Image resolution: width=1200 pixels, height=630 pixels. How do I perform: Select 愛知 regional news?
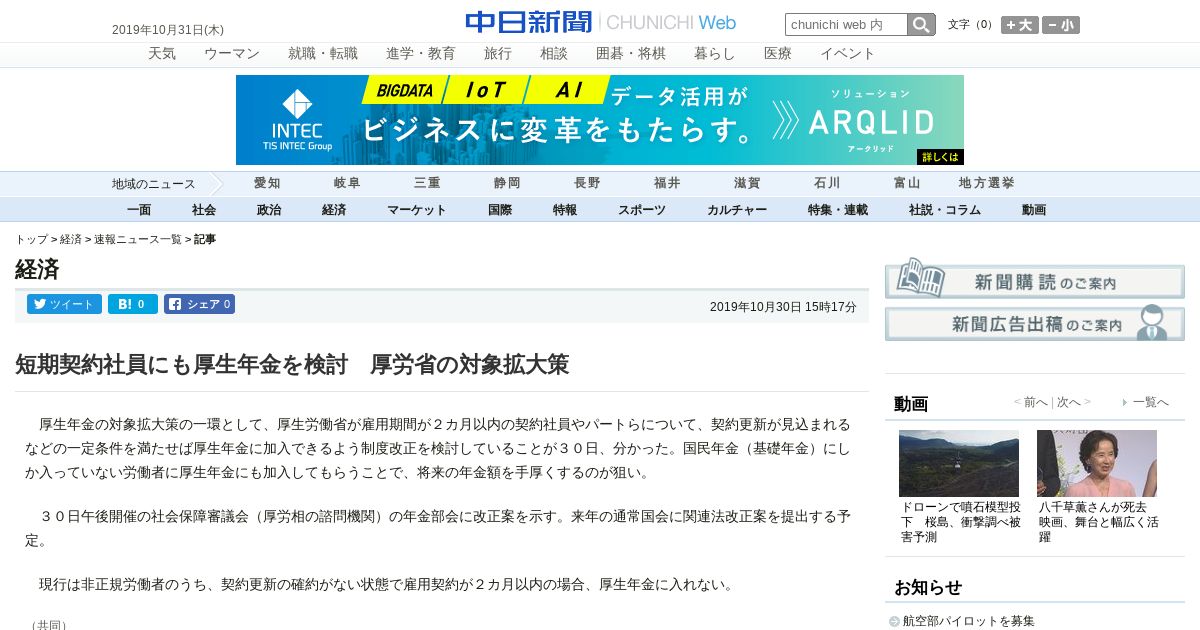click(x=267, y=183)
